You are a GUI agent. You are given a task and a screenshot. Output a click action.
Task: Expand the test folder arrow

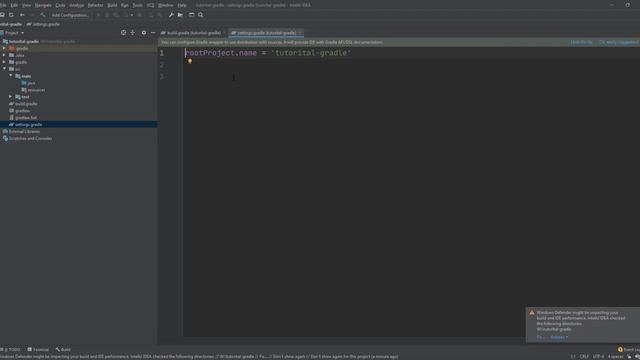(11, 97)
